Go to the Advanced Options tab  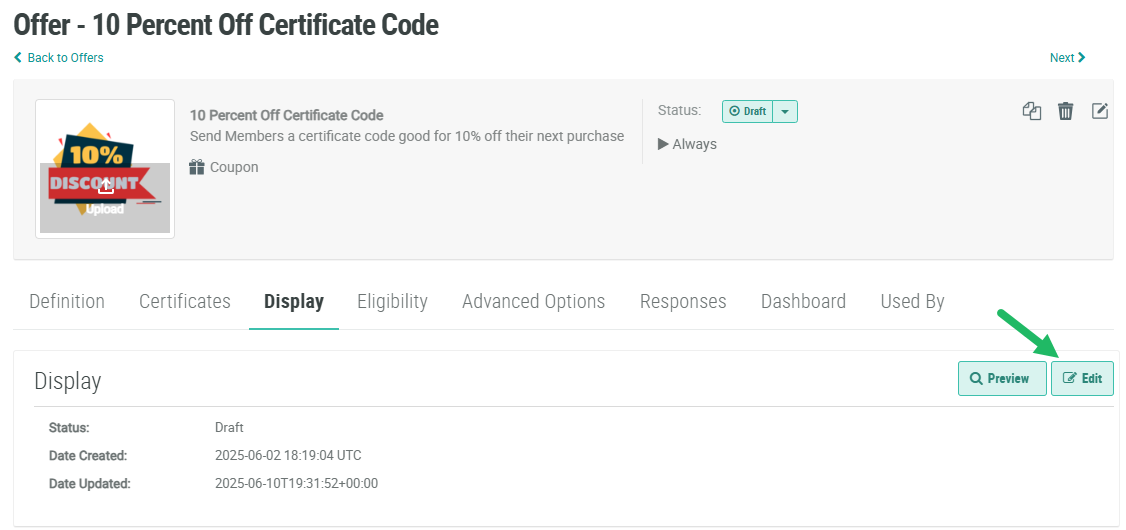pos(533,301)
